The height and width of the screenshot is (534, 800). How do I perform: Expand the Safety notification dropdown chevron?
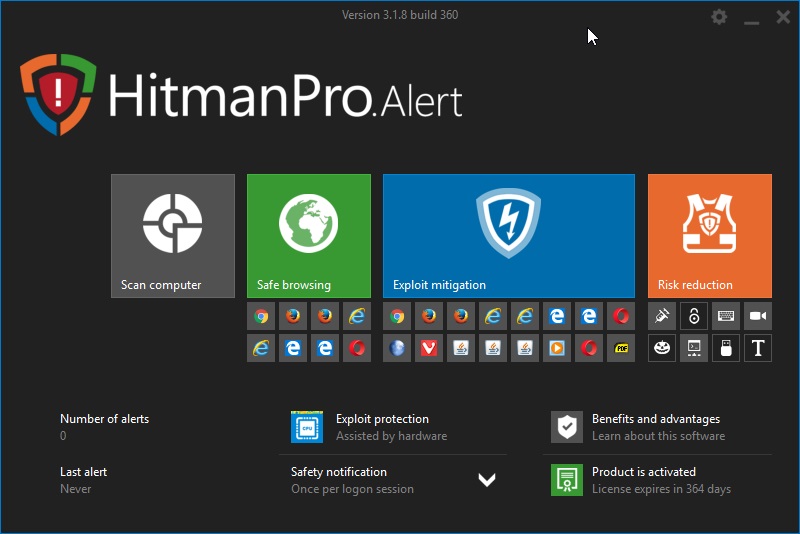point(487,479)
